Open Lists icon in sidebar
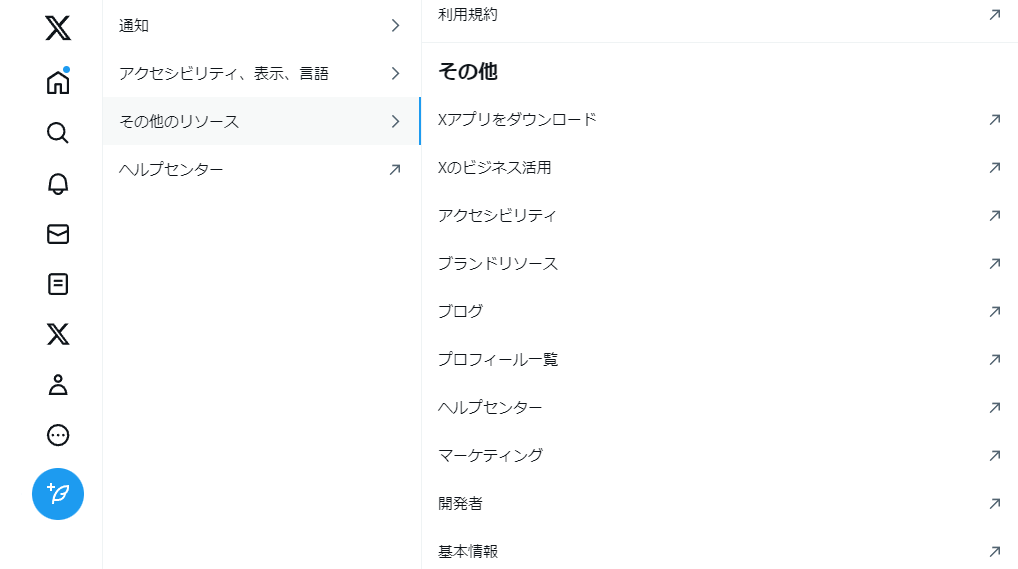1018x569 pixels. click(58, 284)
